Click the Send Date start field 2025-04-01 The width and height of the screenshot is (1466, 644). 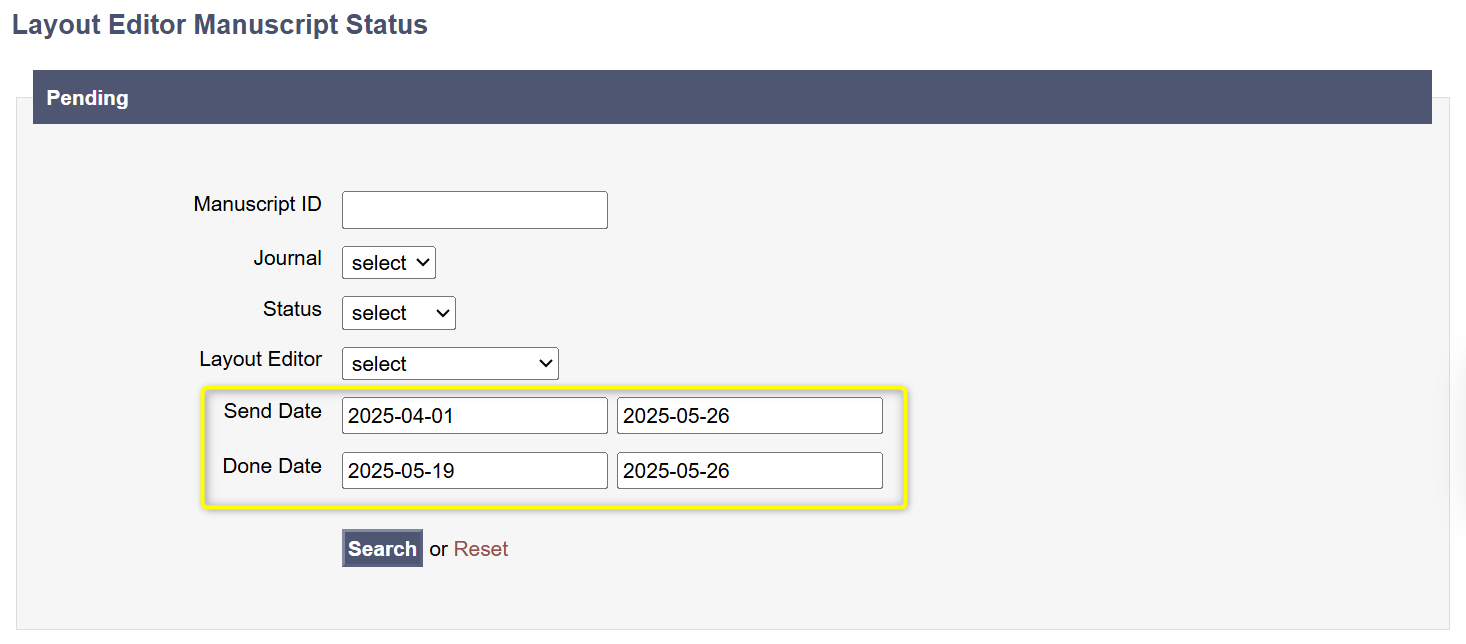(474, 416)
